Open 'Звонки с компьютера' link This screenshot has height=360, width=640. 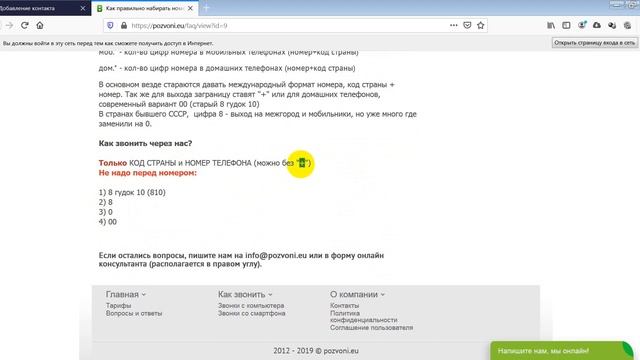pos(251,305)
